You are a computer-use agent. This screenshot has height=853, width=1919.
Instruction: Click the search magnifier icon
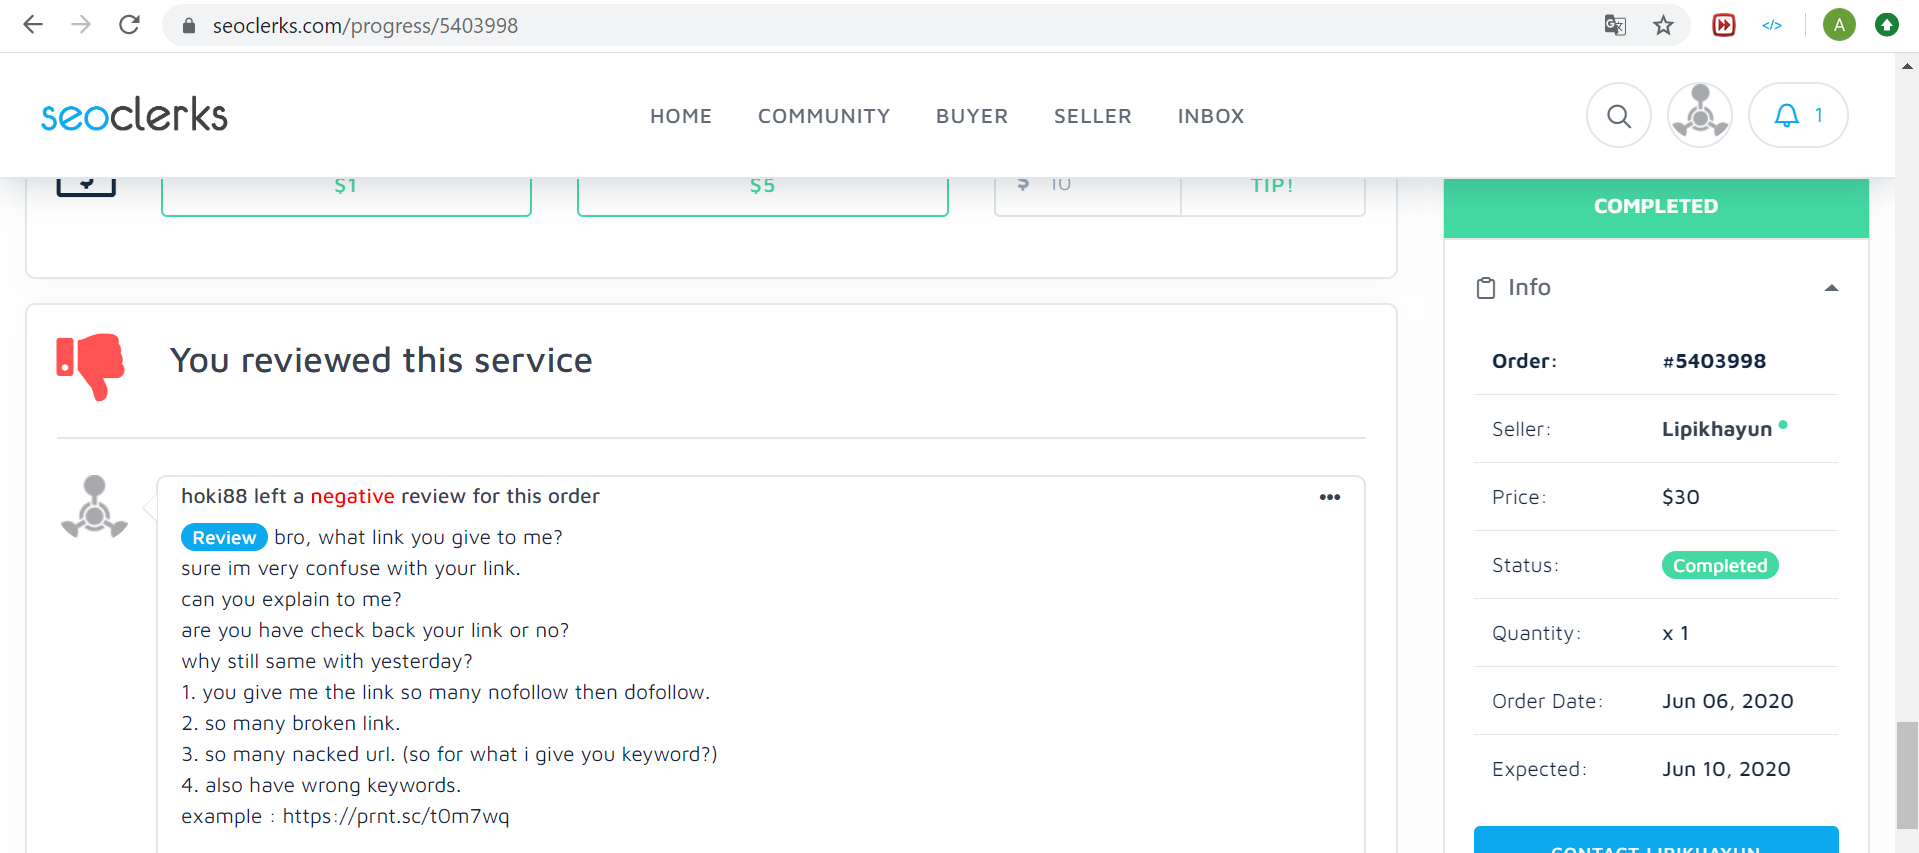coord(1618,116)
